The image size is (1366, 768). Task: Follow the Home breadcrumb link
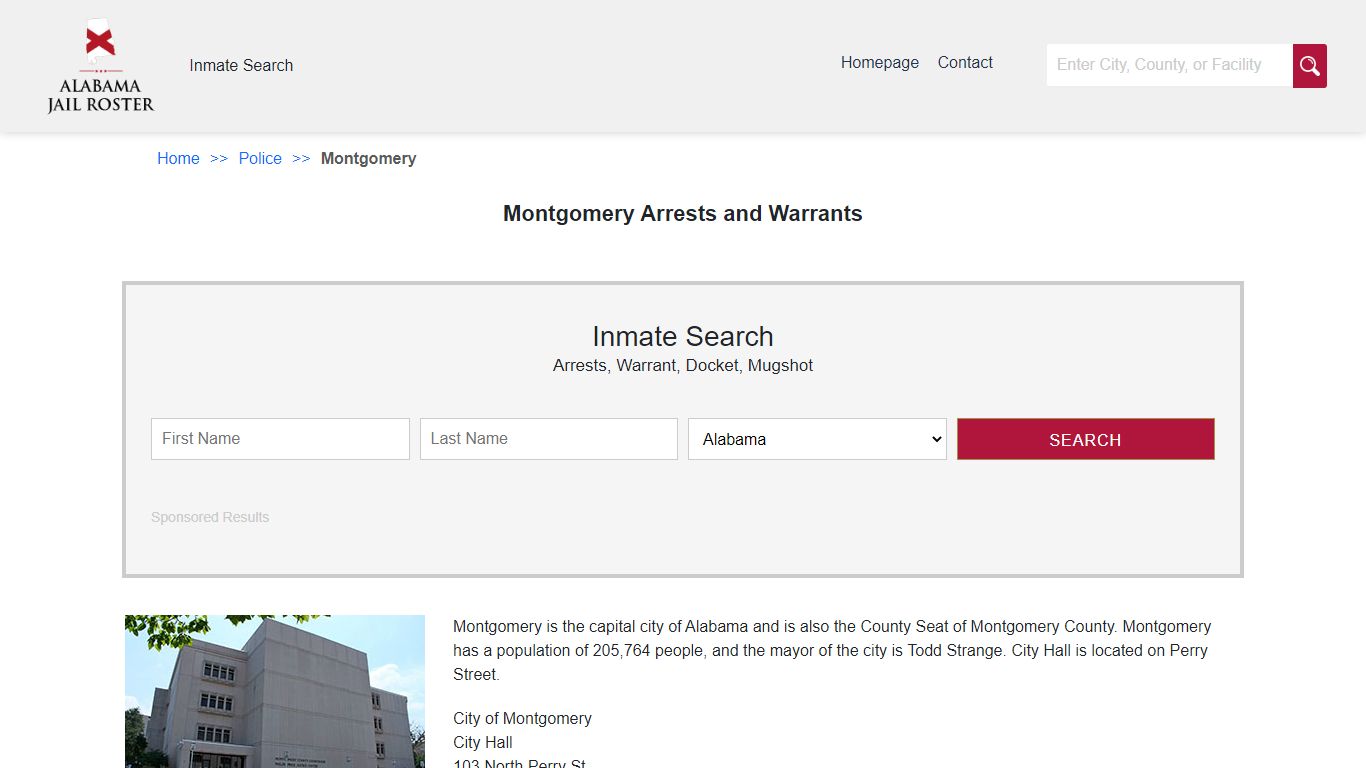[178, 158]
